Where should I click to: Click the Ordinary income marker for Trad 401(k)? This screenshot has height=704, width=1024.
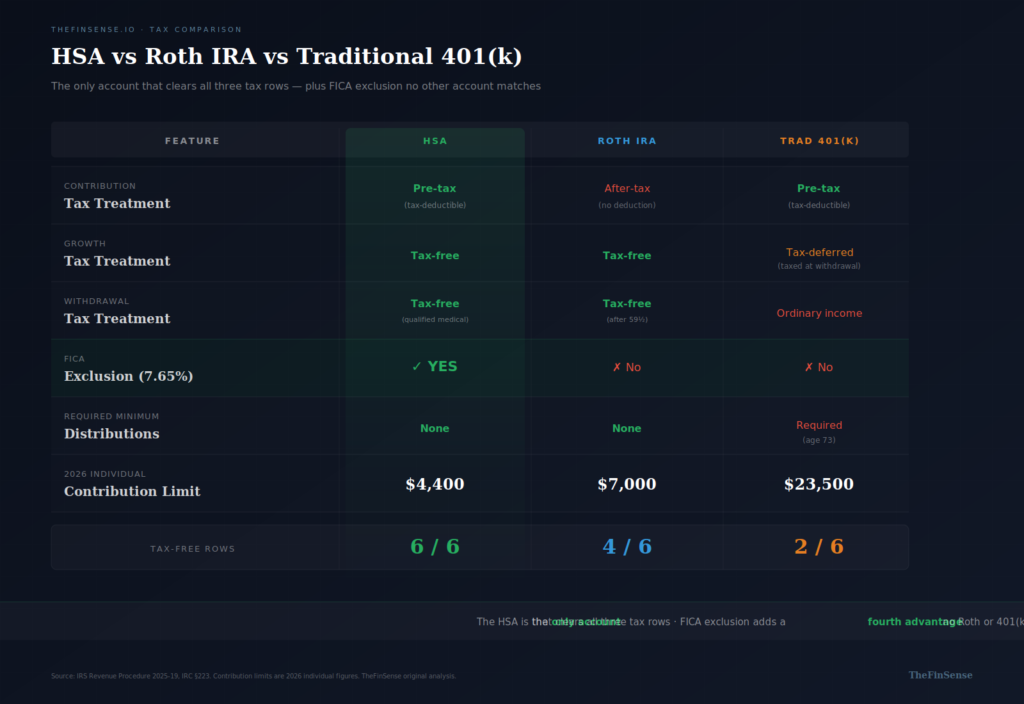[x=819, y=313]
